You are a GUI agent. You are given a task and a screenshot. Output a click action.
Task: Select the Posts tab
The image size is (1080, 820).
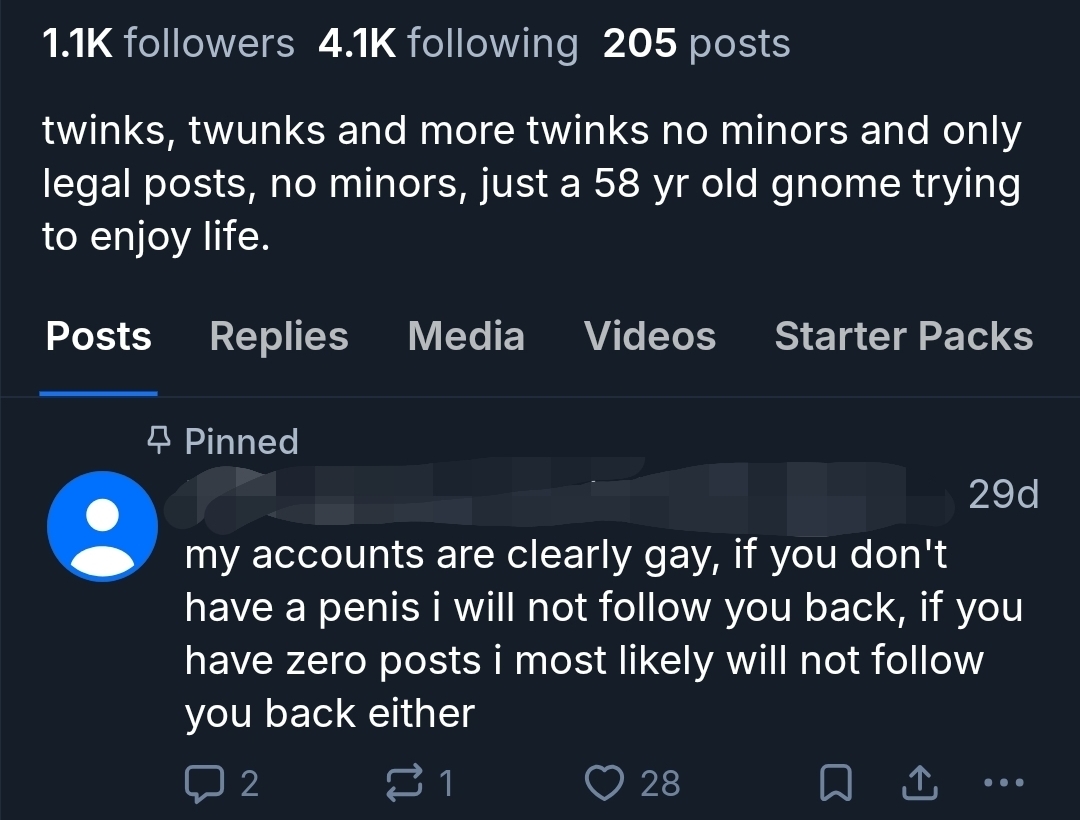point(98,336)
